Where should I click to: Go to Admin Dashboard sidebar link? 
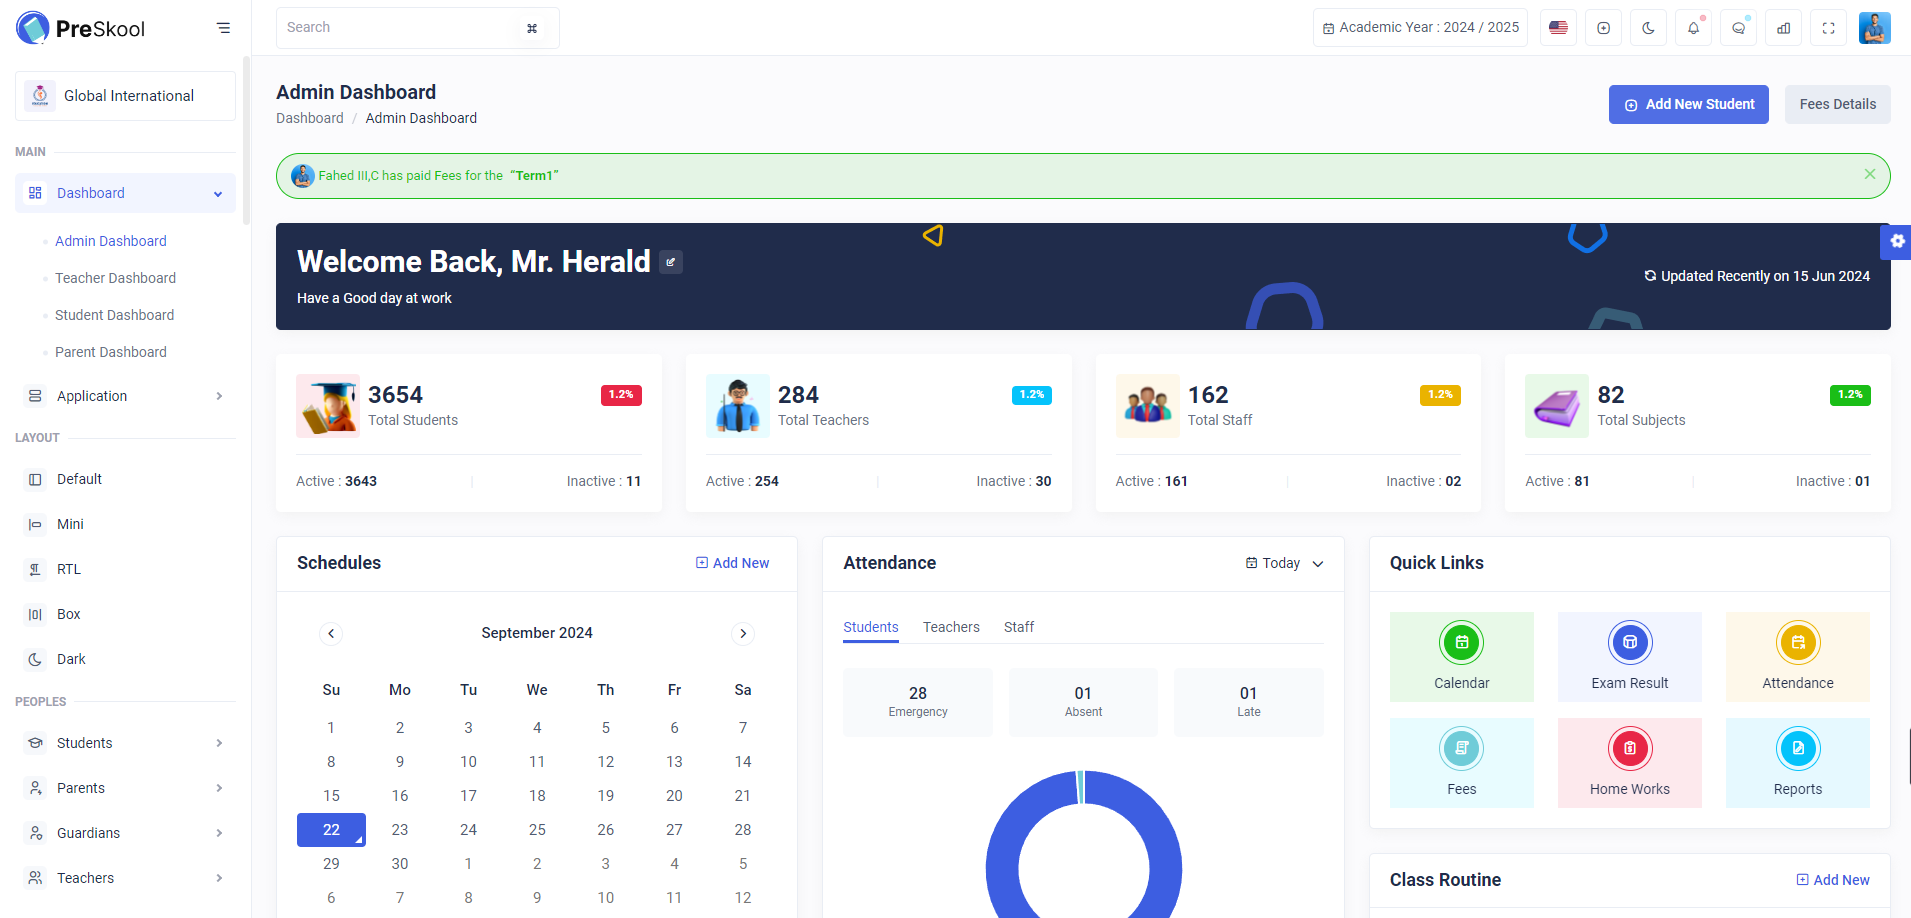111,241
